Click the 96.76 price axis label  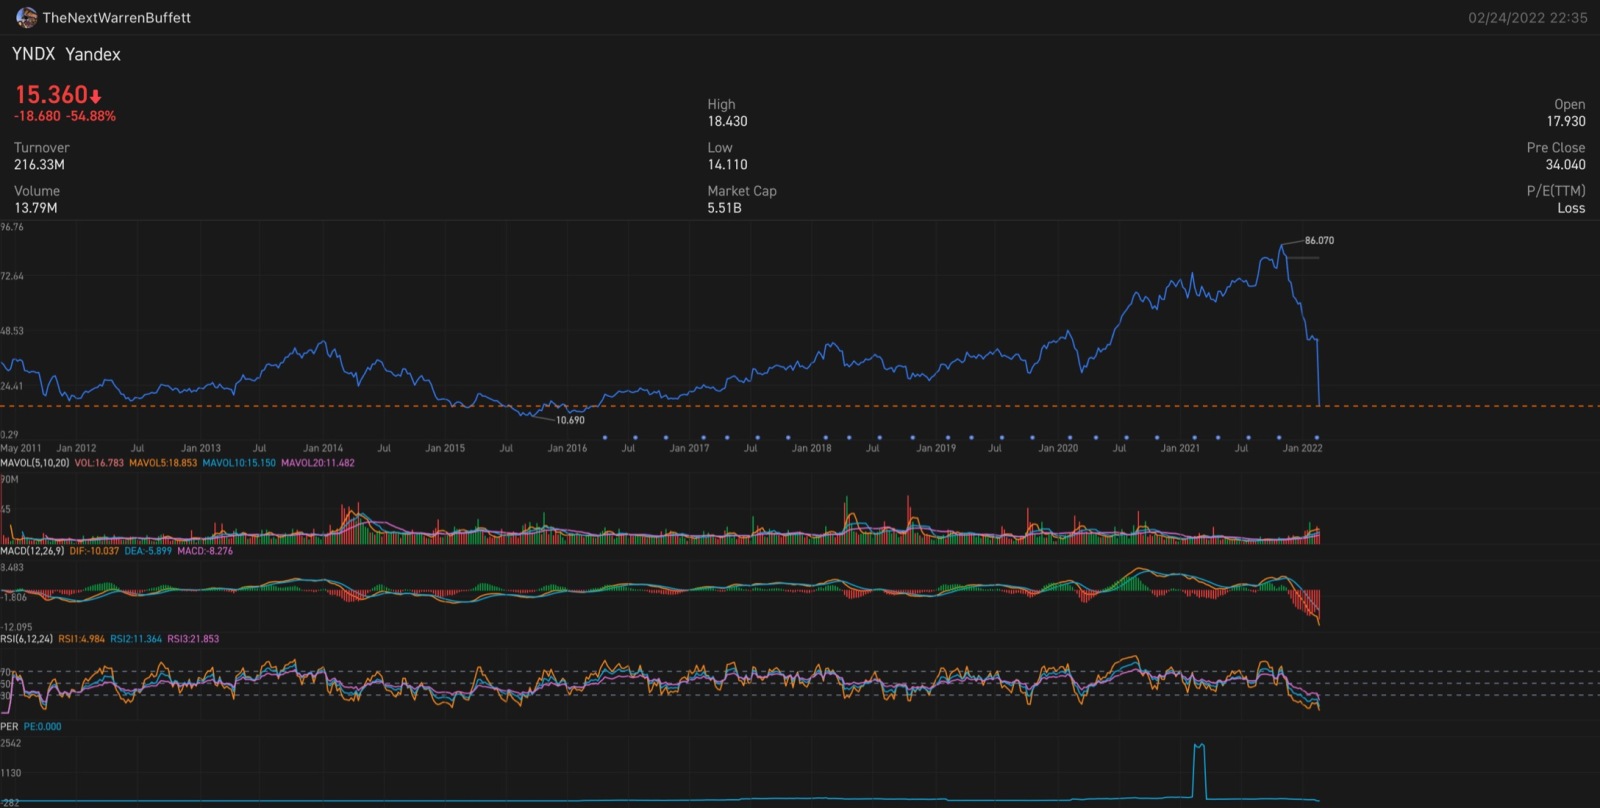[x=12, y=227]
